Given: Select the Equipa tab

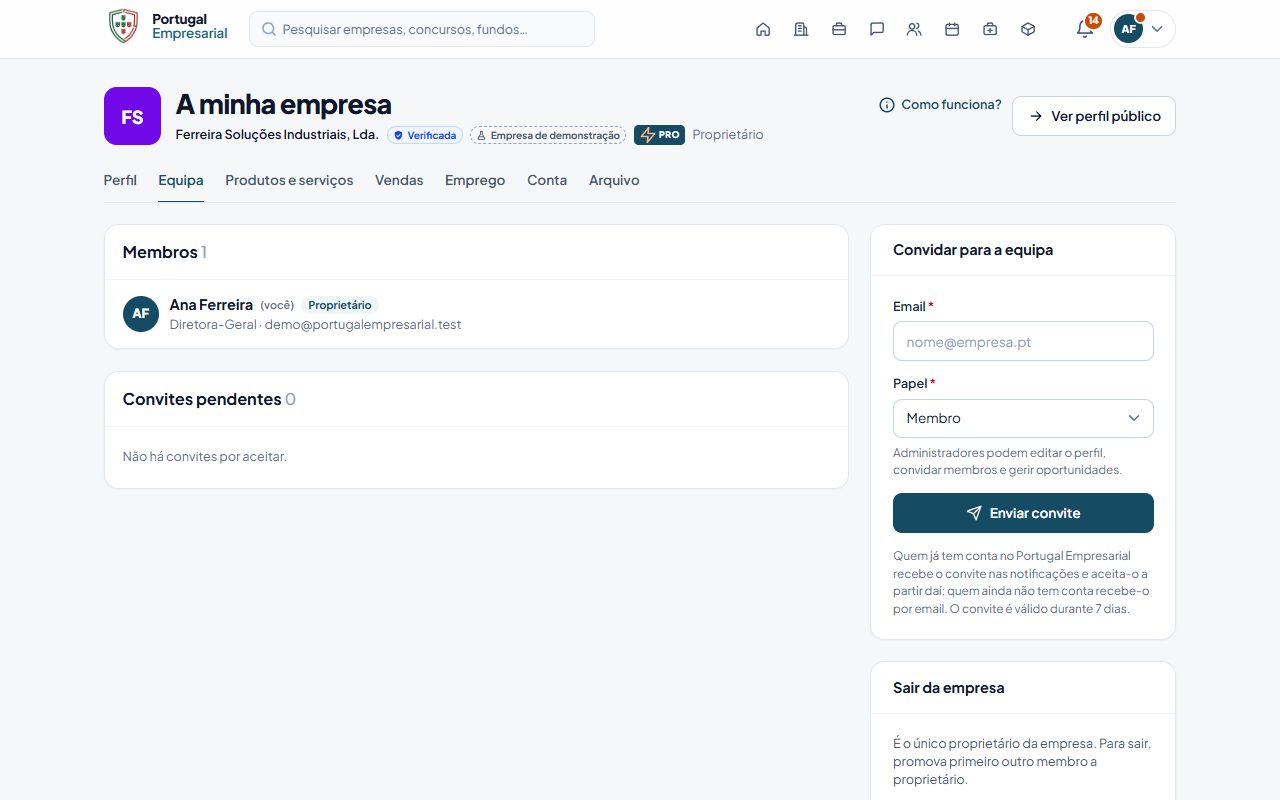Looking at the screenshot, I should pos(181,181).
